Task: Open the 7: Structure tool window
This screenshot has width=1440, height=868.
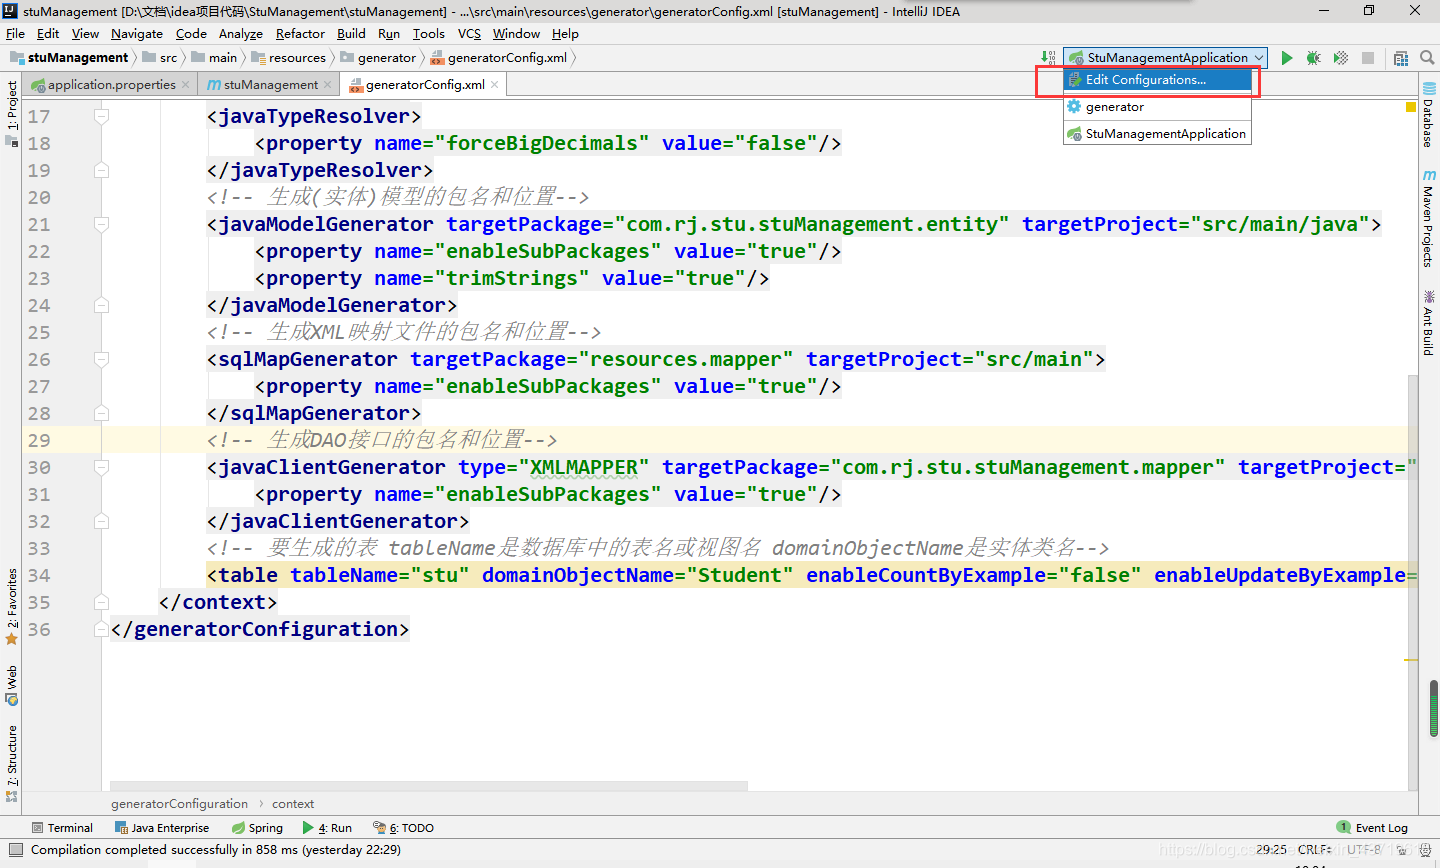Action: (11, 763)
